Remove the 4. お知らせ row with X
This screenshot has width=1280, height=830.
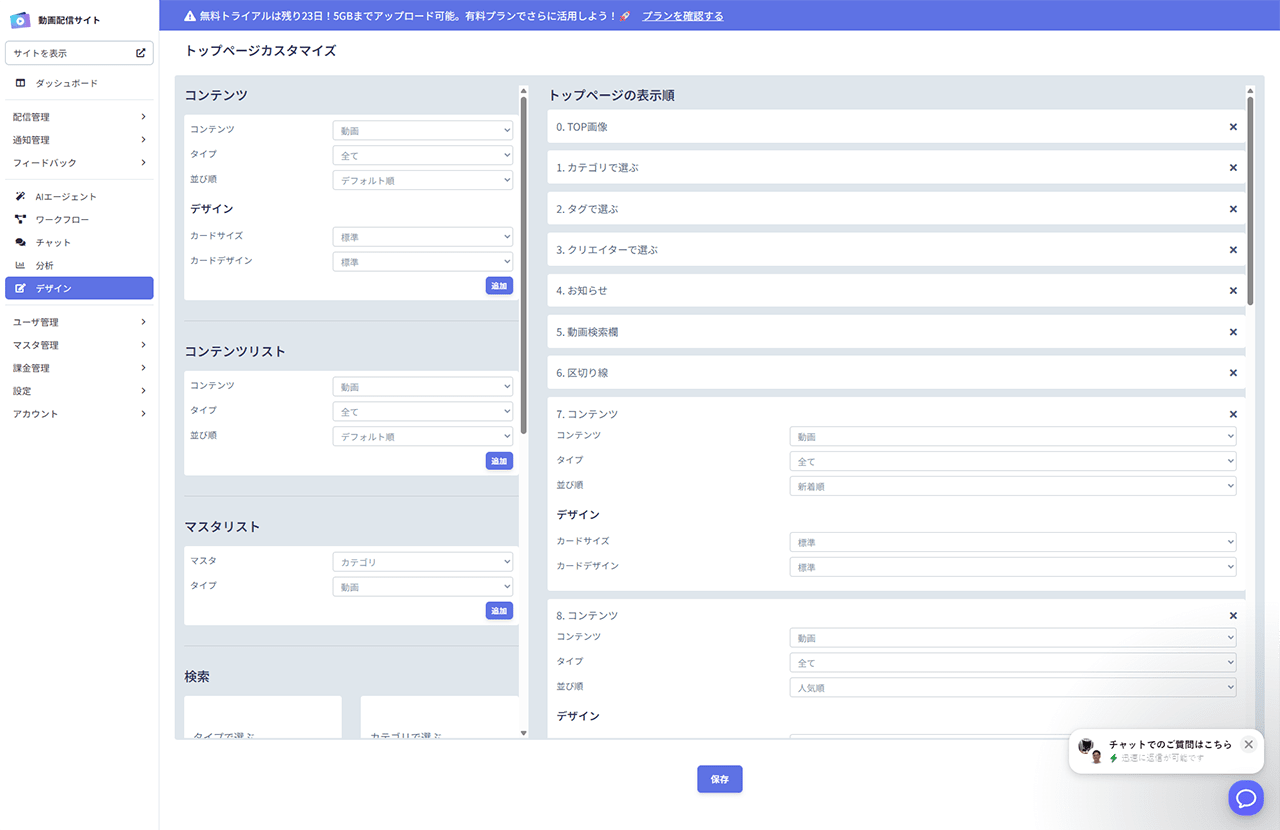coord(1233,291)
